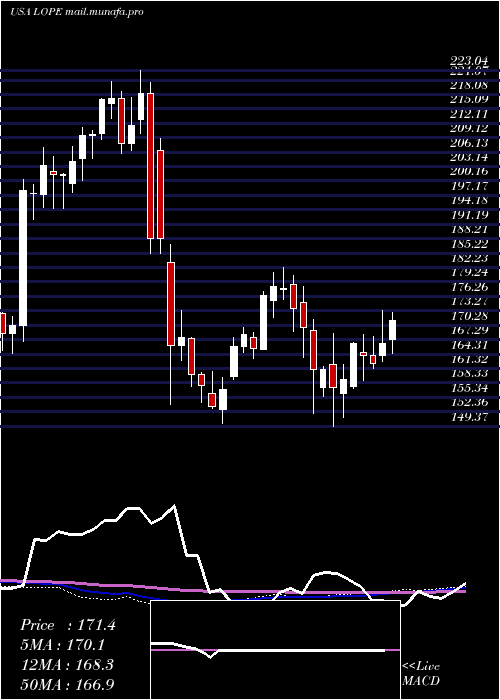The height and width of the screenshot is (700, 500).
Task: Click the USA LOPE mail.munafa.pro title text
Action: (77, 12)
